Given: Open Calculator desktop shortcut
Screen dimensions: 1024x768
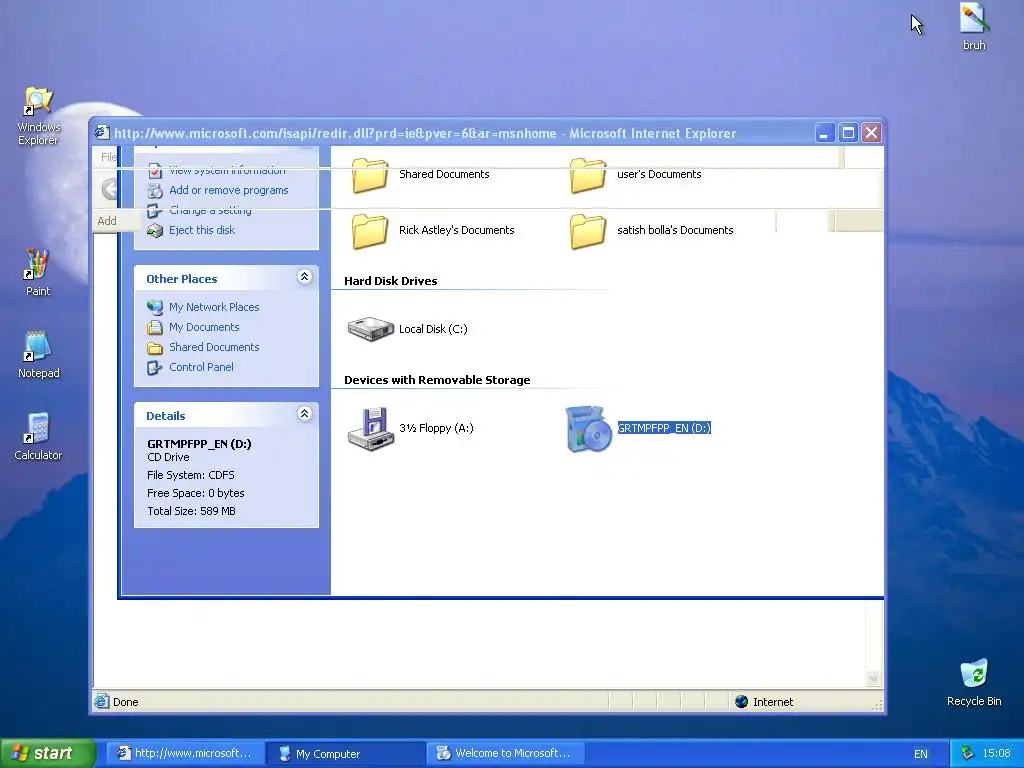Looking at the screenshot, I should (38, 436).
